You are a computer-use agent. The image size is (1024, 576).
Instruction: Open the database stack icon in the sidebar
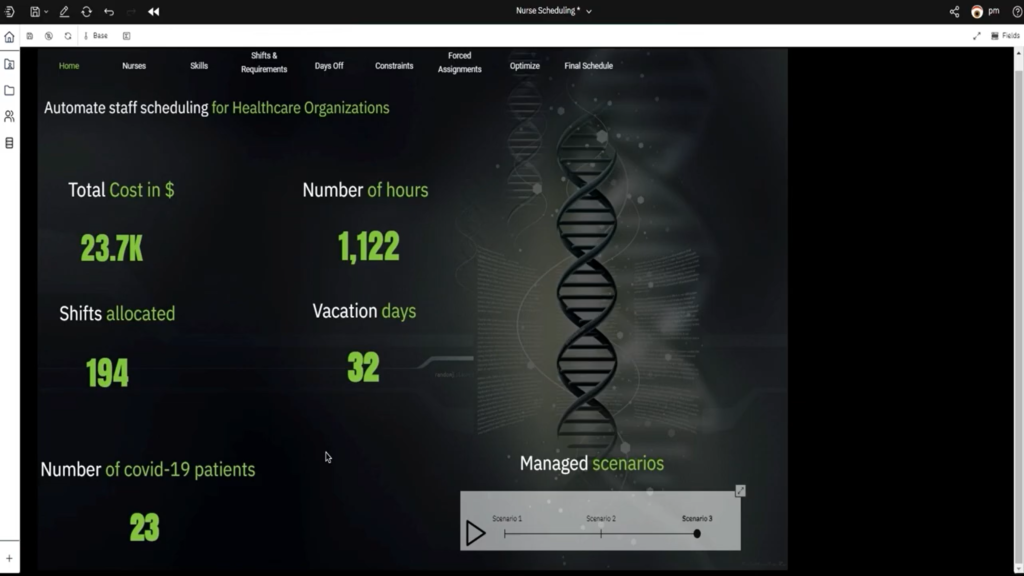pyautogui.click(x=9, y=143)
